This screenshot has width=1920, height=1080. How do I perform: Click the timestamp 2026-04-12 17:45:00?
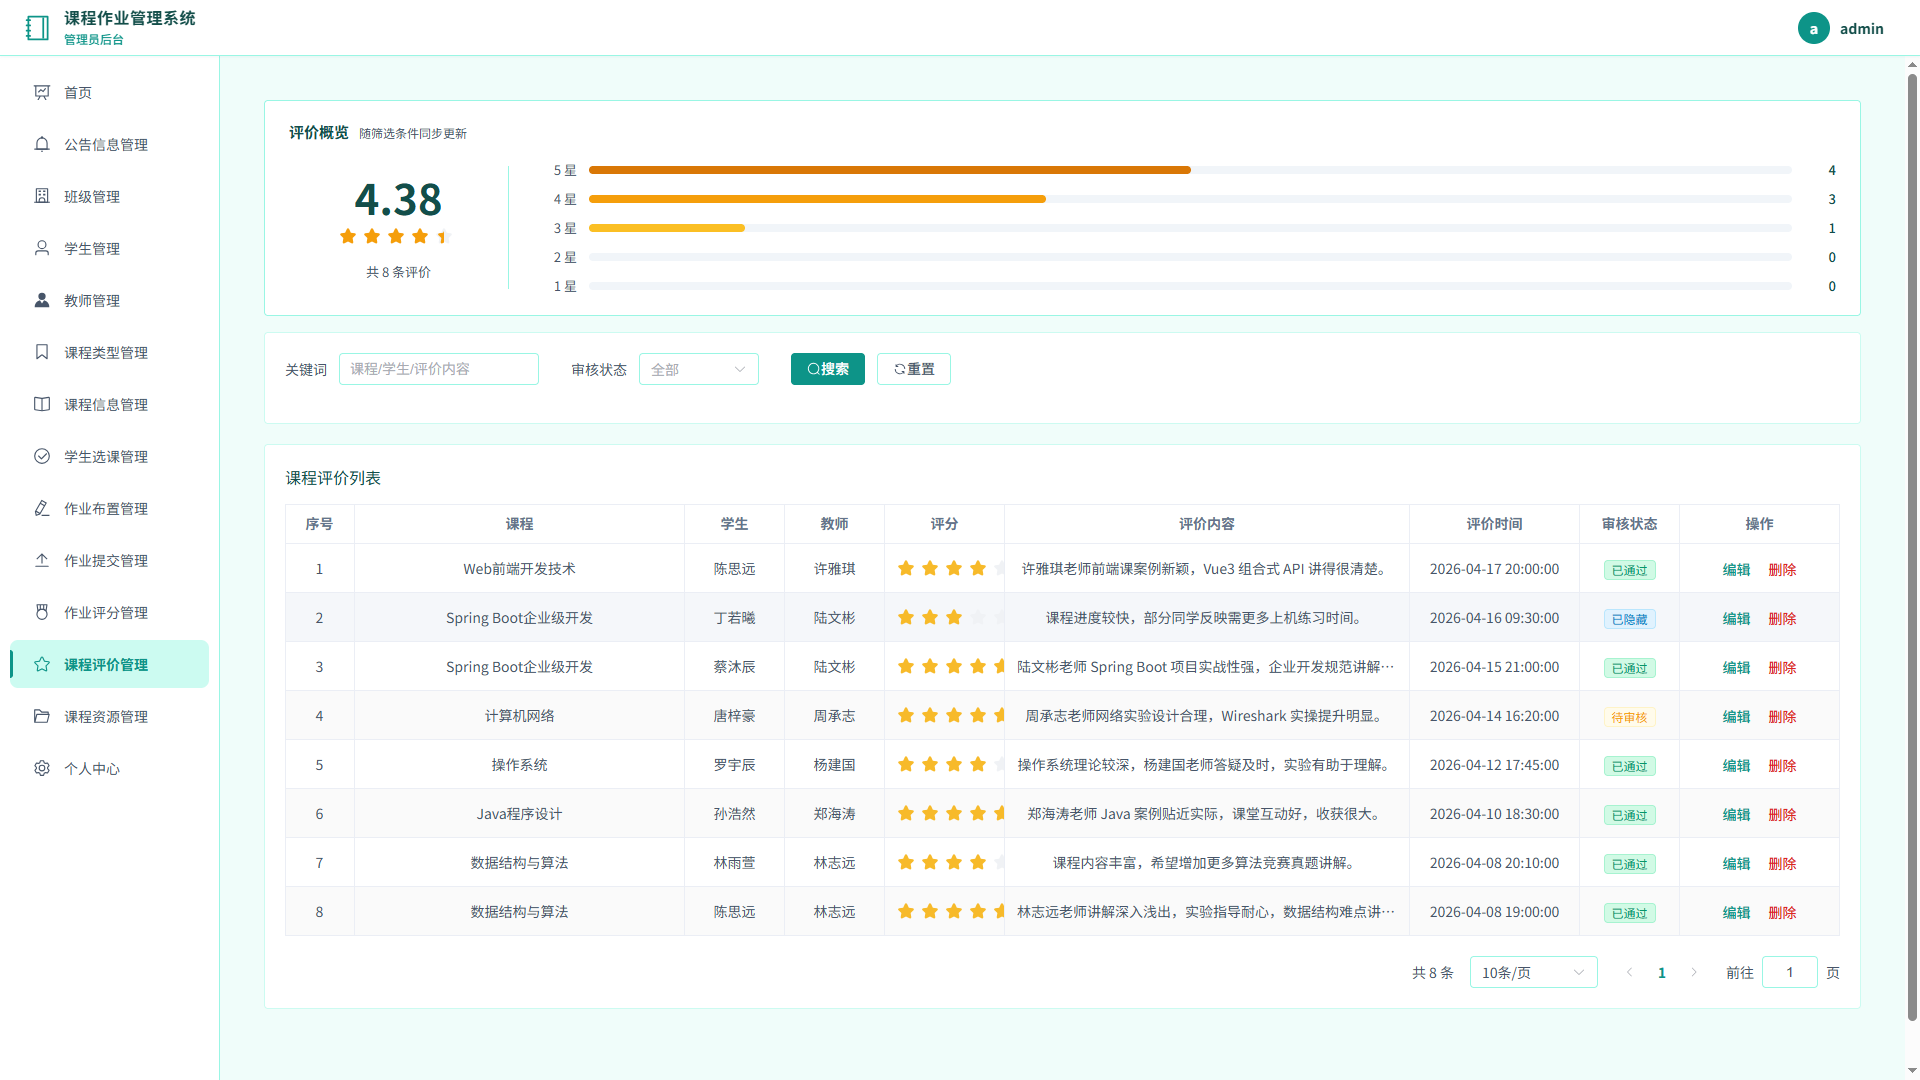point(1494,765)
